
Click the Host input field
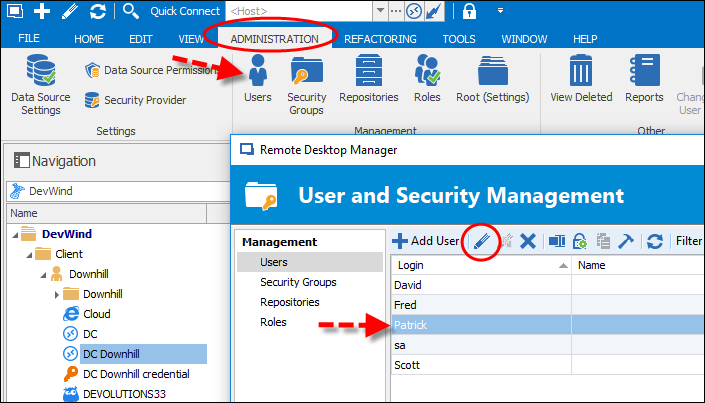[299, 11]
